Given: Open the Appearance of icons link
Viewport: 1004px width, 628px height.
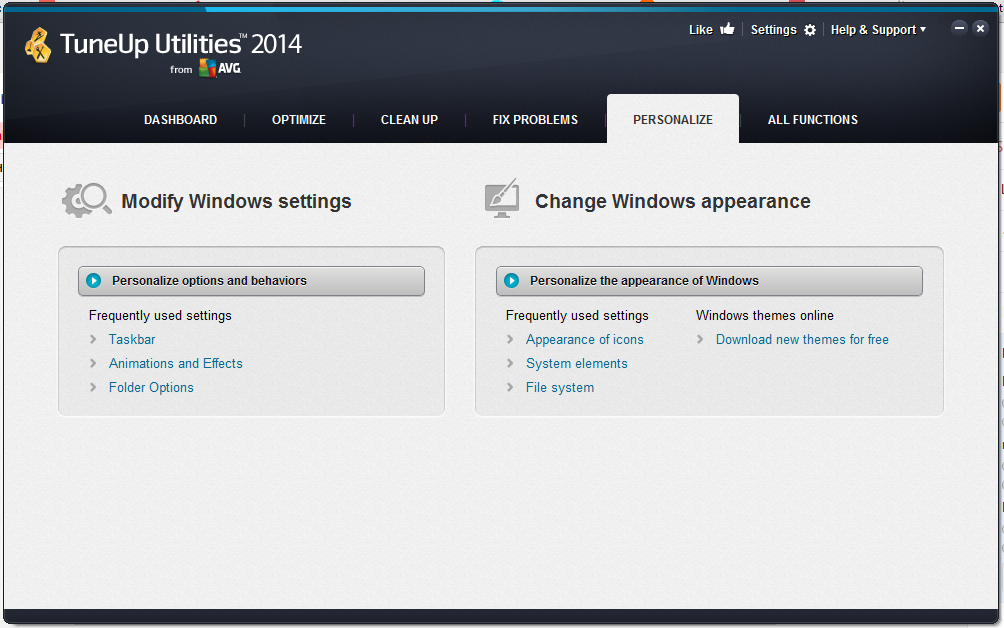Looking at the screenshot, I should coord(585,339).
